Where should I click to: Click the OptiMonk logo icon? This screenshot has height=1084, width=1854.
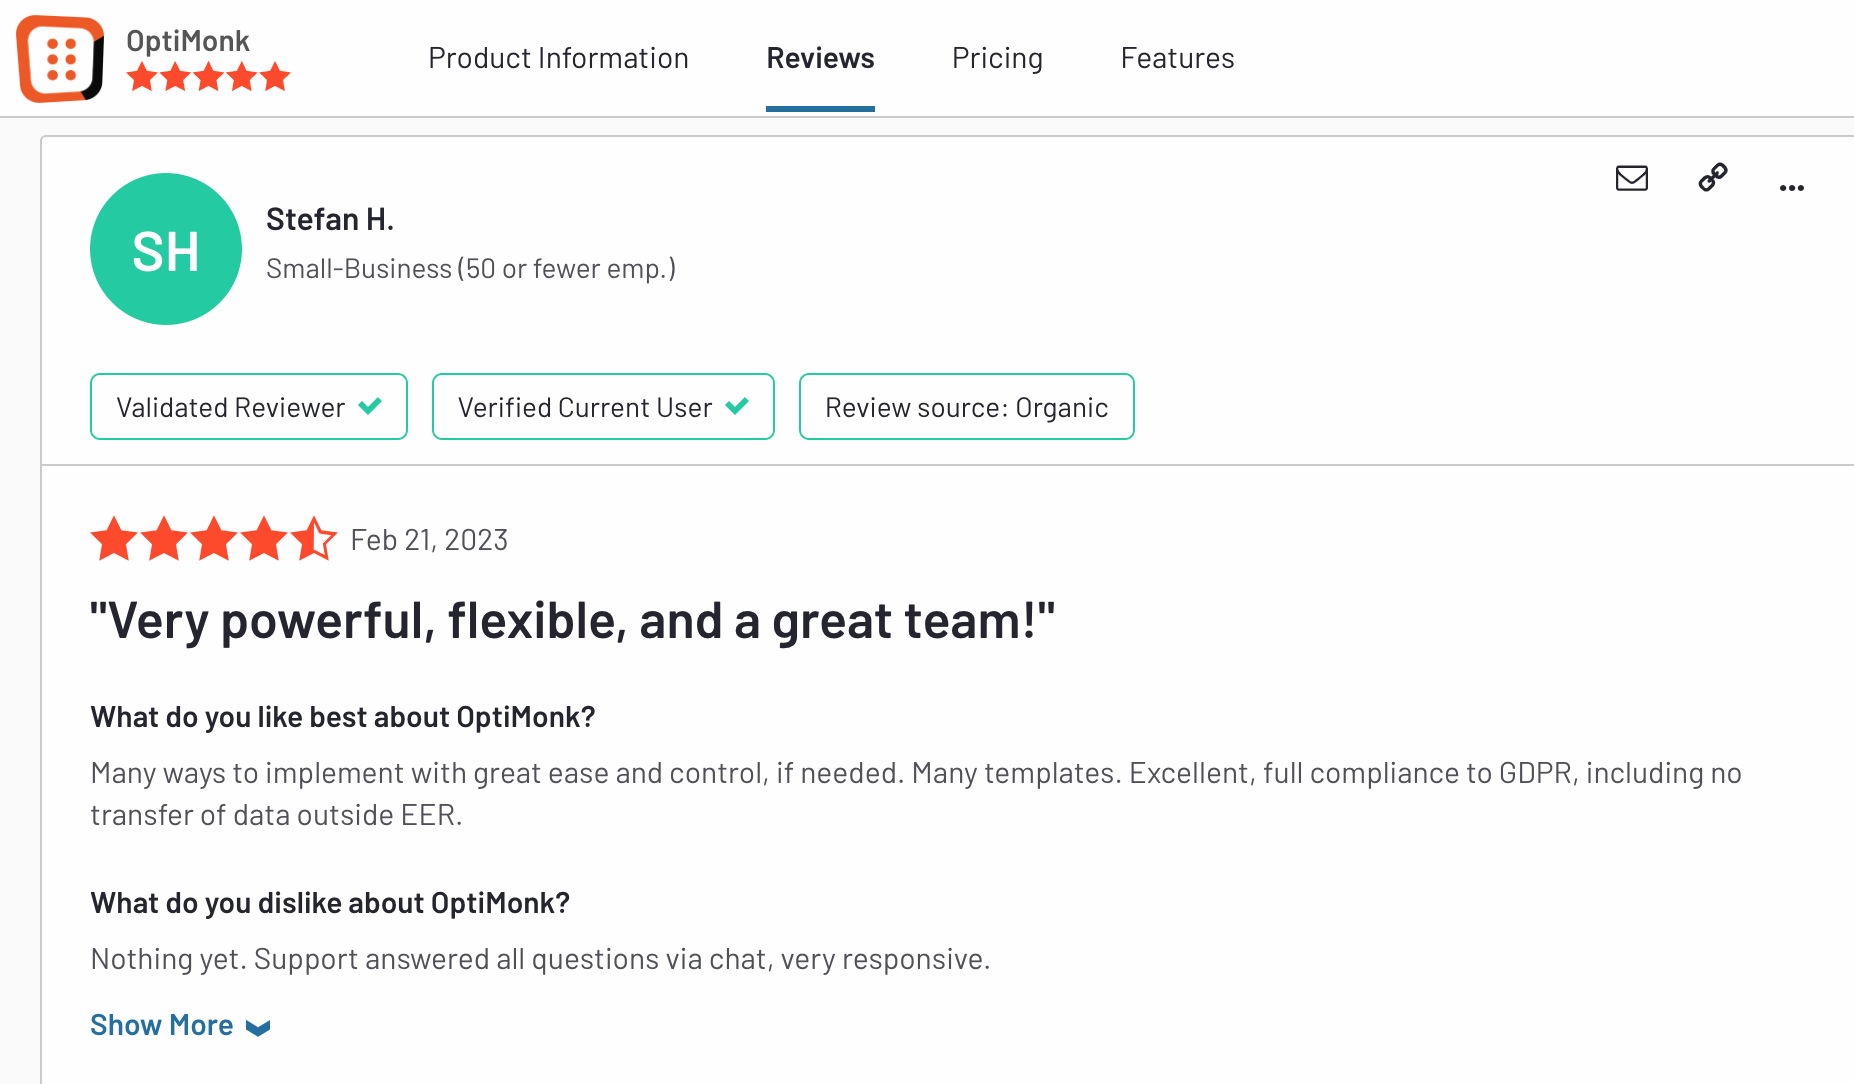pos(60,59)
